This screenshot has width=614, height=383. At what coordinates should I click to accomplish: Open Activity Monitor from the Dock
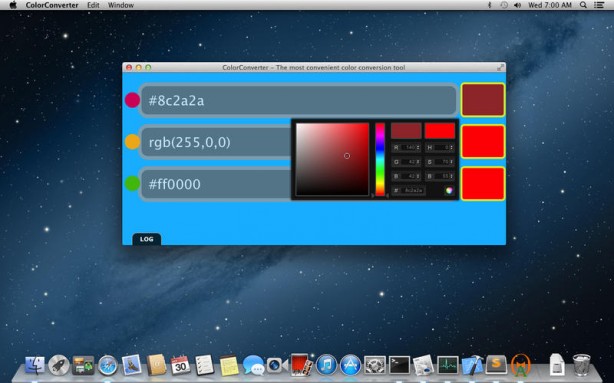pyautogui.click(x=448, y=365)
